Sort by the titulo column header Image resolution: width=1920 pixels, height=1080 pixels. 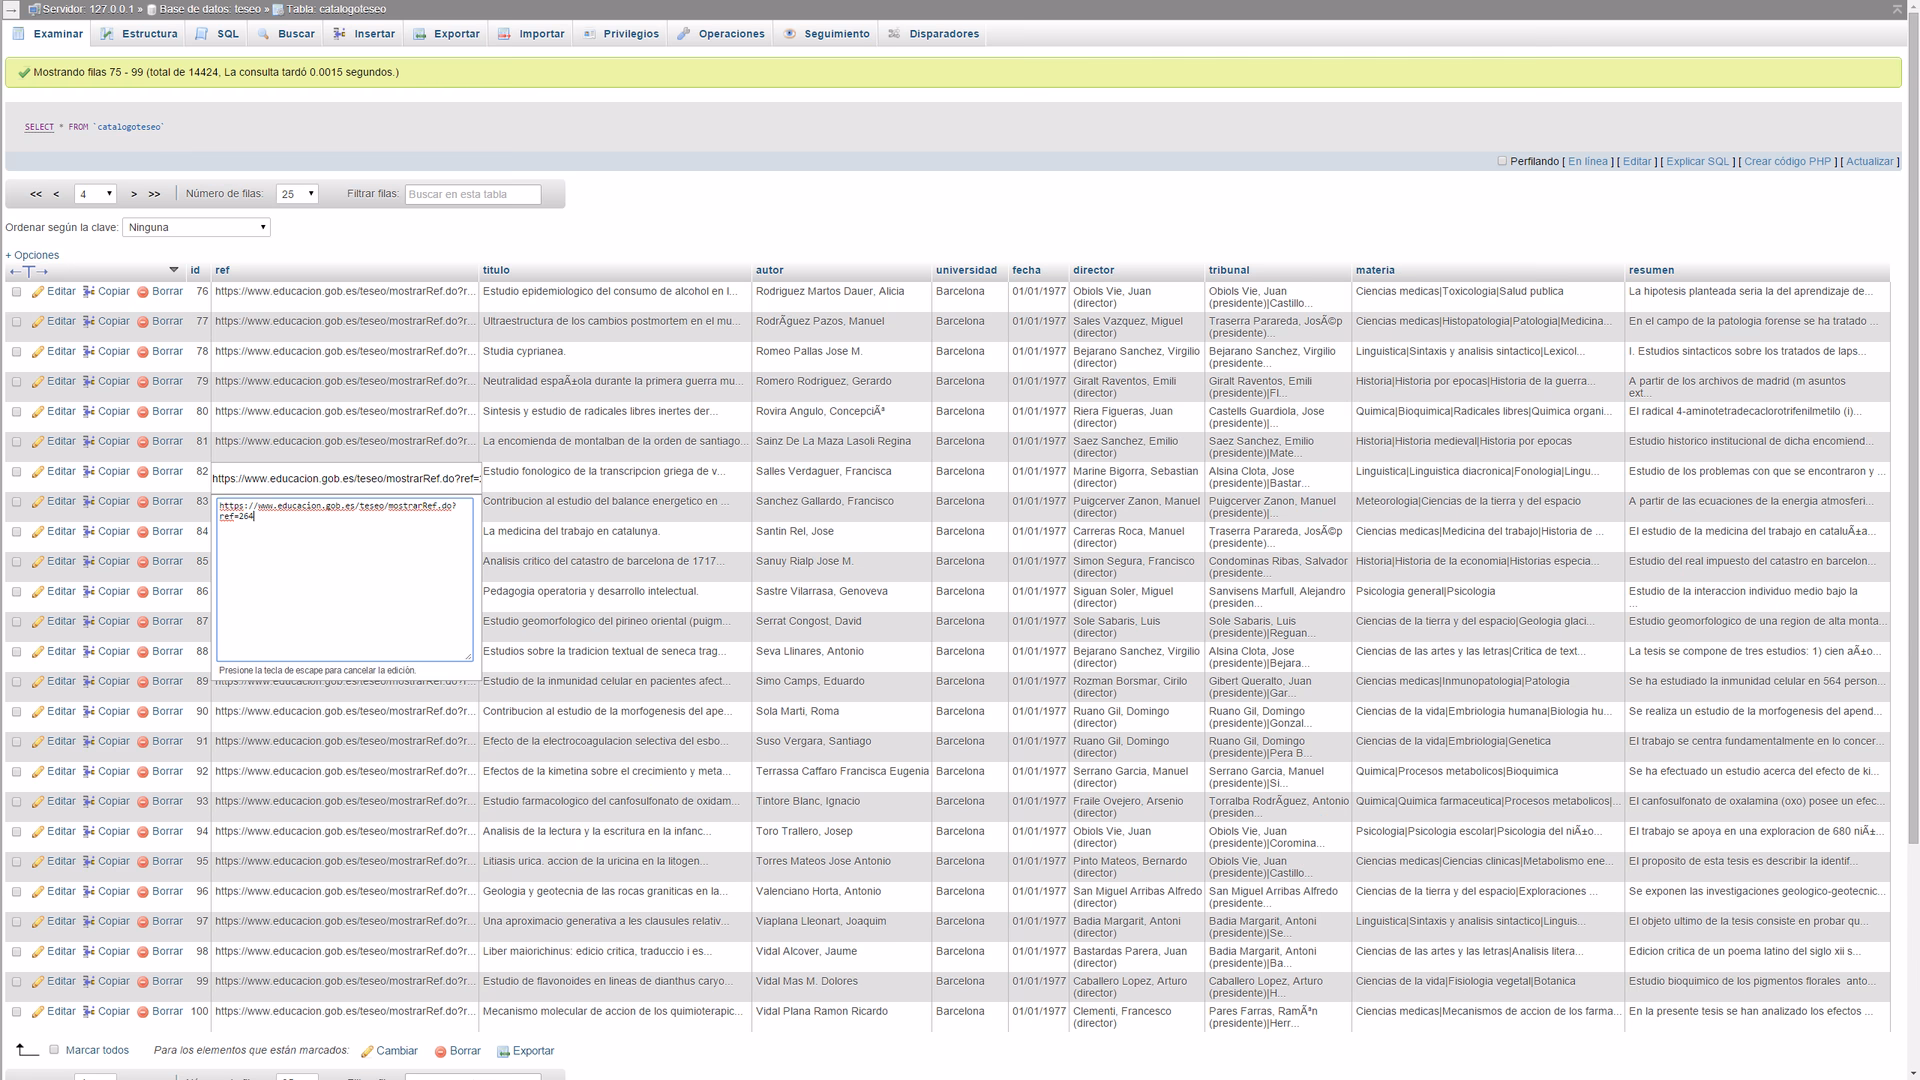(496, 270)
